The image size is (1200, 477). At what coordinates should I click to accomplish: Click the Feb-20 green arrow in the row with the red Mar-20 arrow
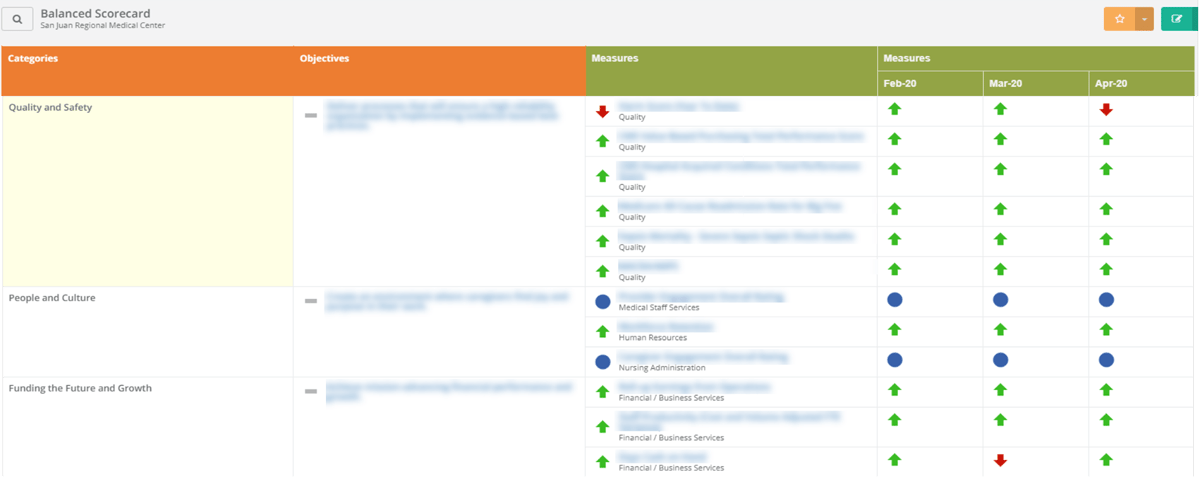click(894, 459)
